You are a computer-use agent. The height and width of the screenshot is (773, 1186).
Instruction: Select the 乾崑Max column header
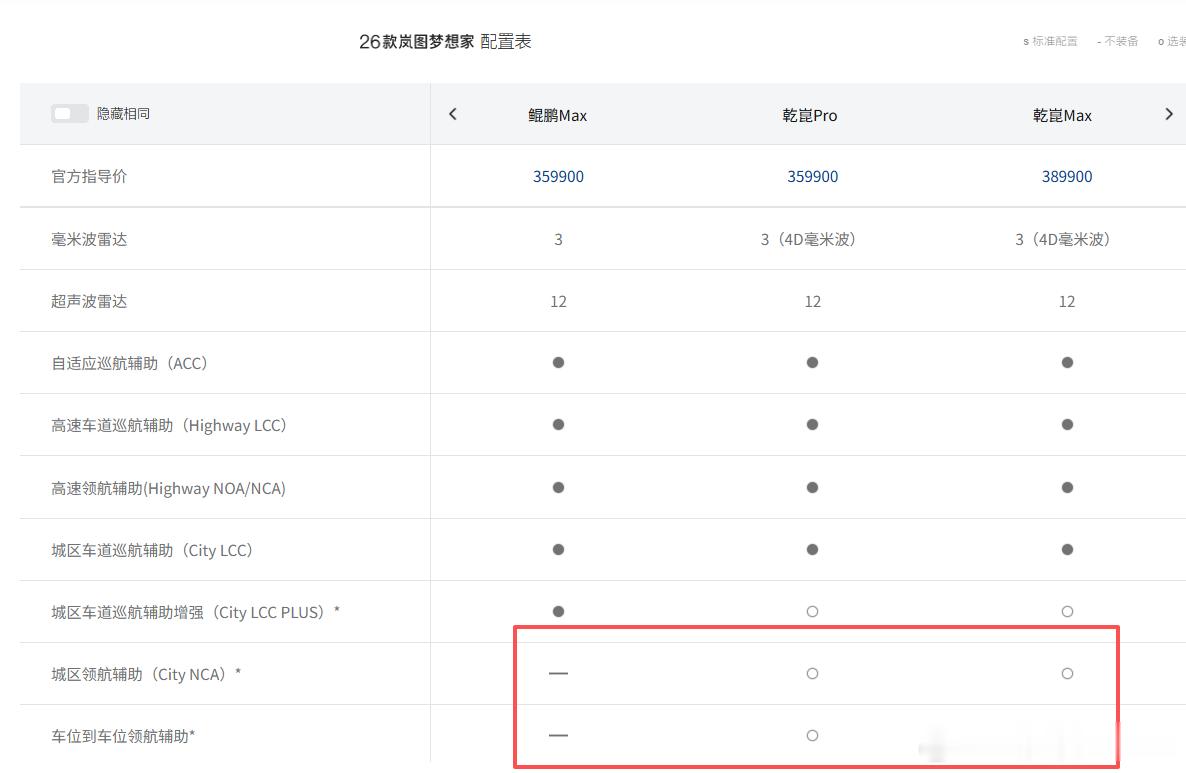(1063, 116)
